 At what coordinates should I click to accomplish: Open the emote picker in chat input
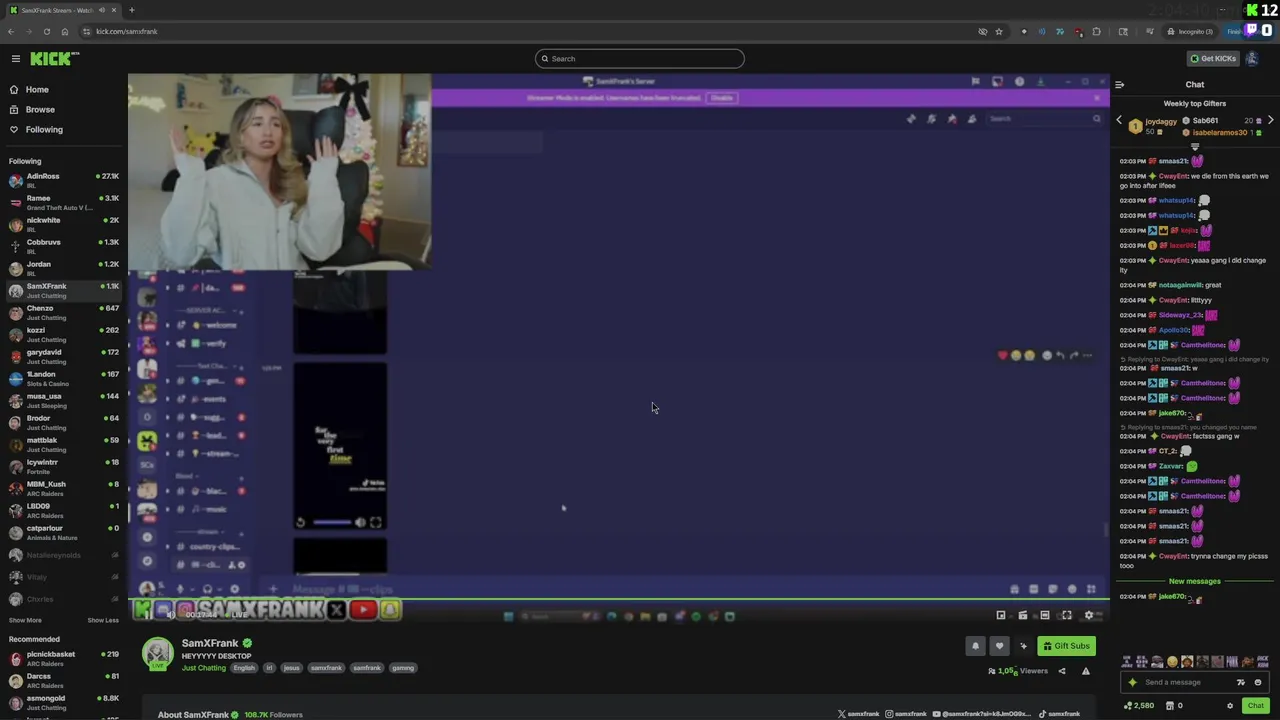pos(1258,682)
